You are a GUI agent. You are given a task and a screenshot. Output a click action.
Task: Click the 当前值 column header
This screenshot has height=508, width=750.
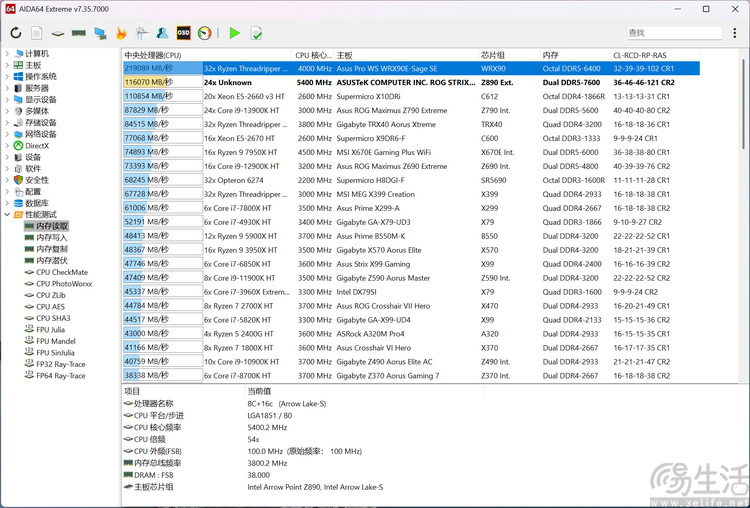click(365, 391)
